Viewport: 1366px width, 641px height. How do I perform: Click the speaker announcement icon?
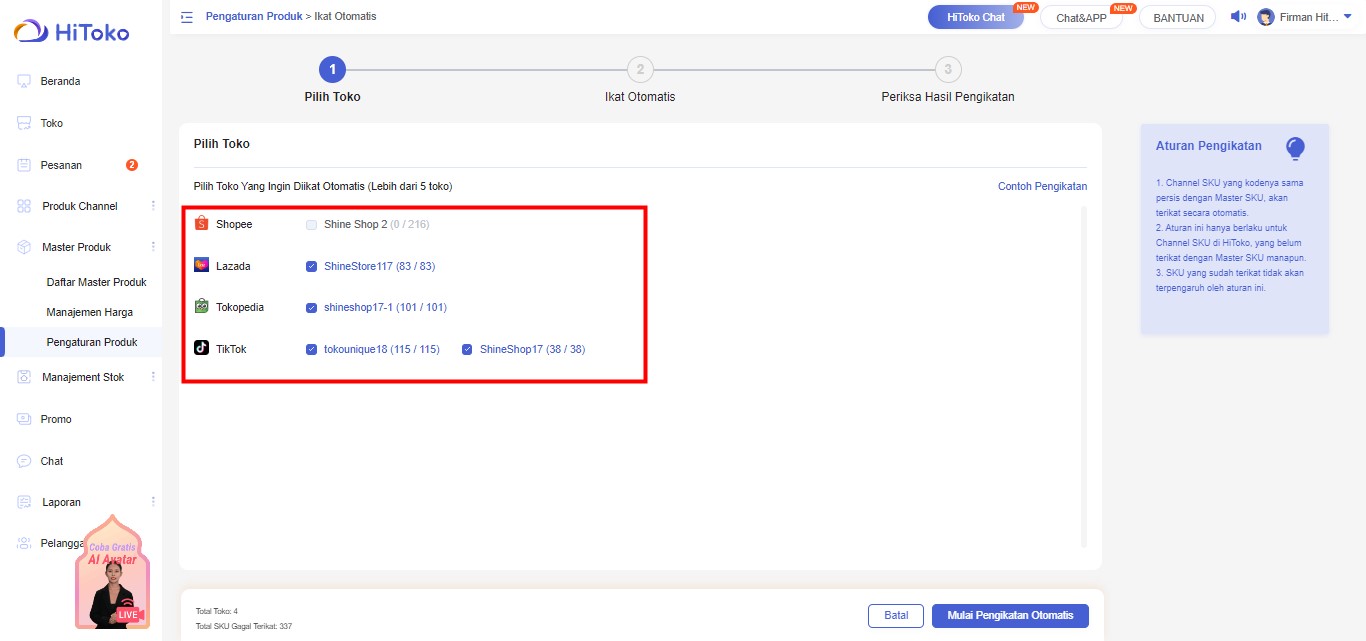point(1238,17)
